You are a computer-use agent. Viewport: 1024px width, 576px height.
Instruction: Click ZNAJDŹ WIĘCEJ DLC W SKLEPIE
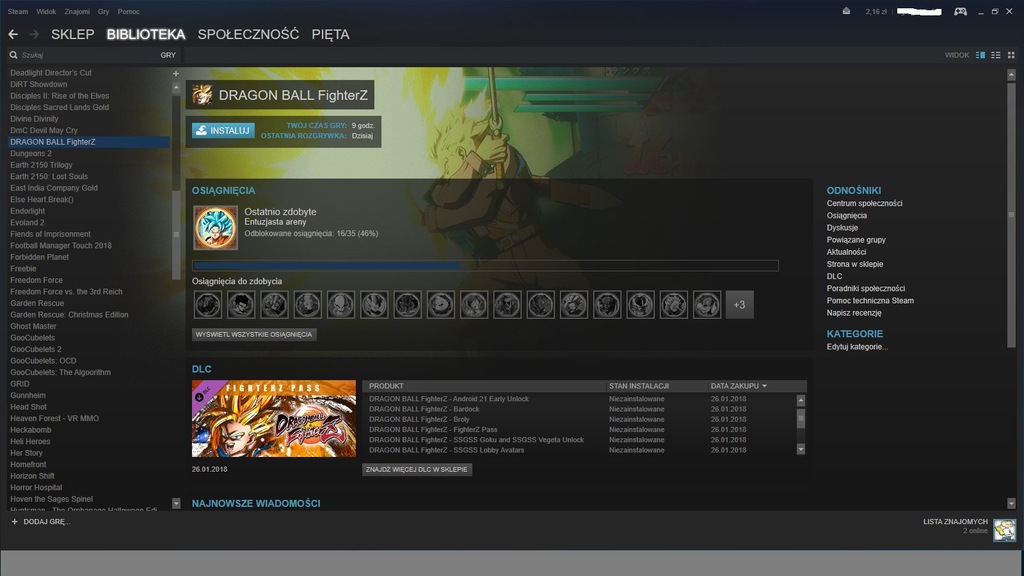[417, 470]
